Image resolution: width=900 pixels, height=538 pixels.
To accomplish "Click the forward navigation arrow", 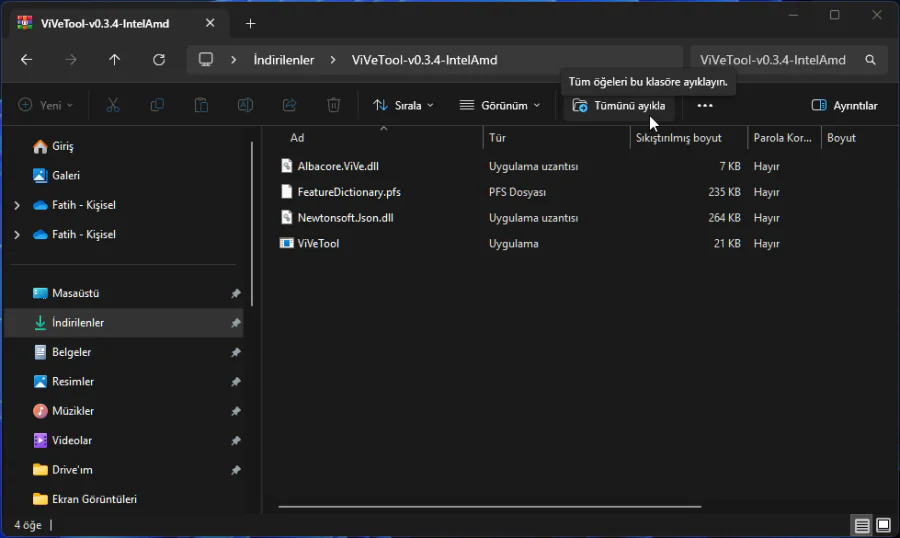I will point(71,60).
